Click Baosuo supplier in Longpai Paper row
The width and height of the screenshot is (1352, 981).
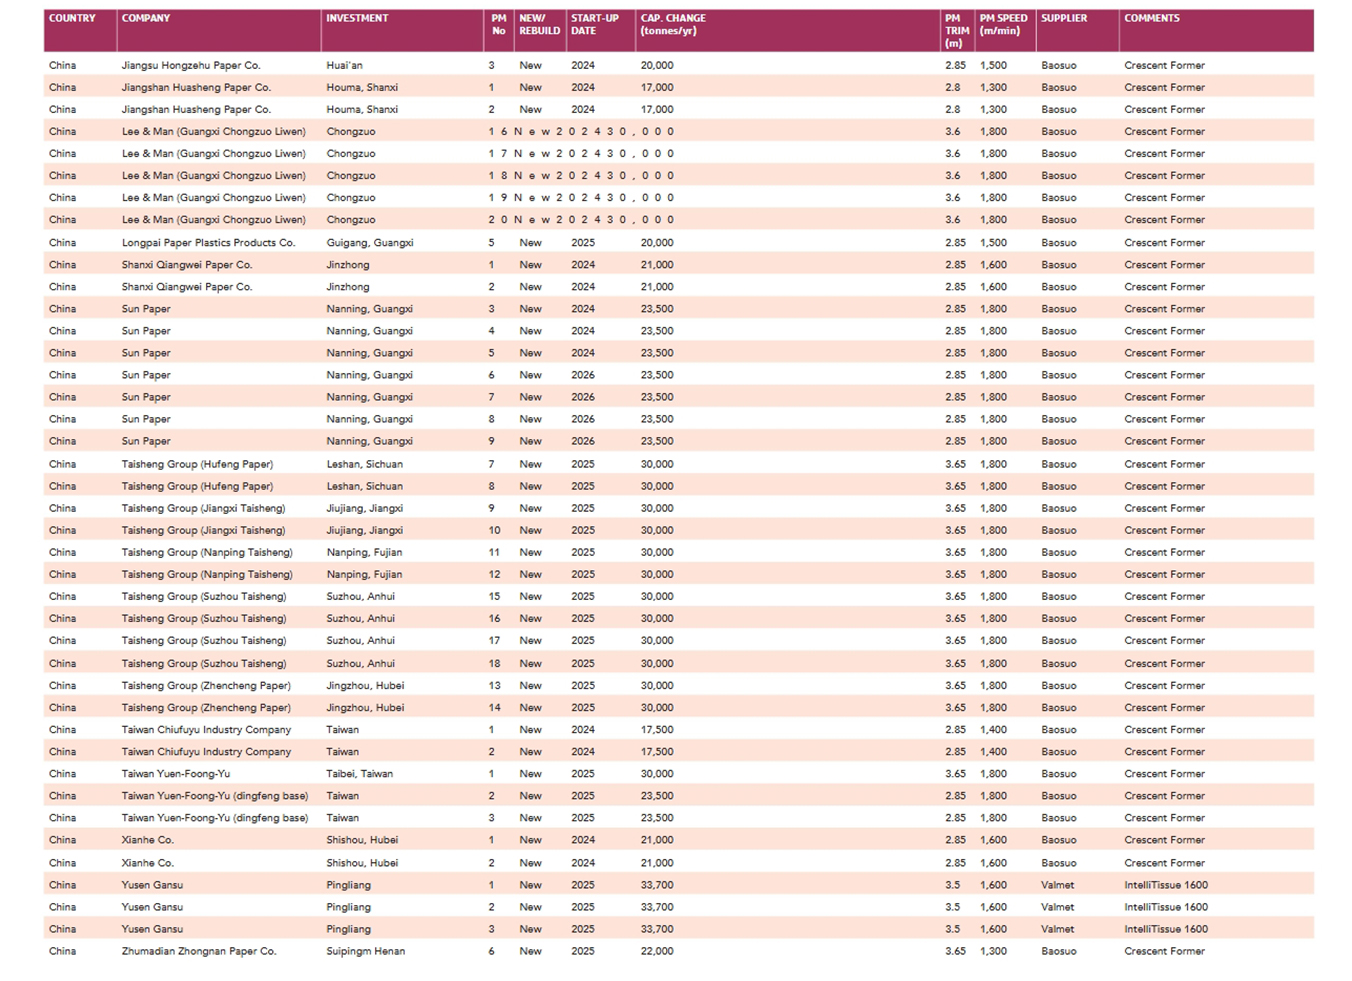tap(1059, 242)
